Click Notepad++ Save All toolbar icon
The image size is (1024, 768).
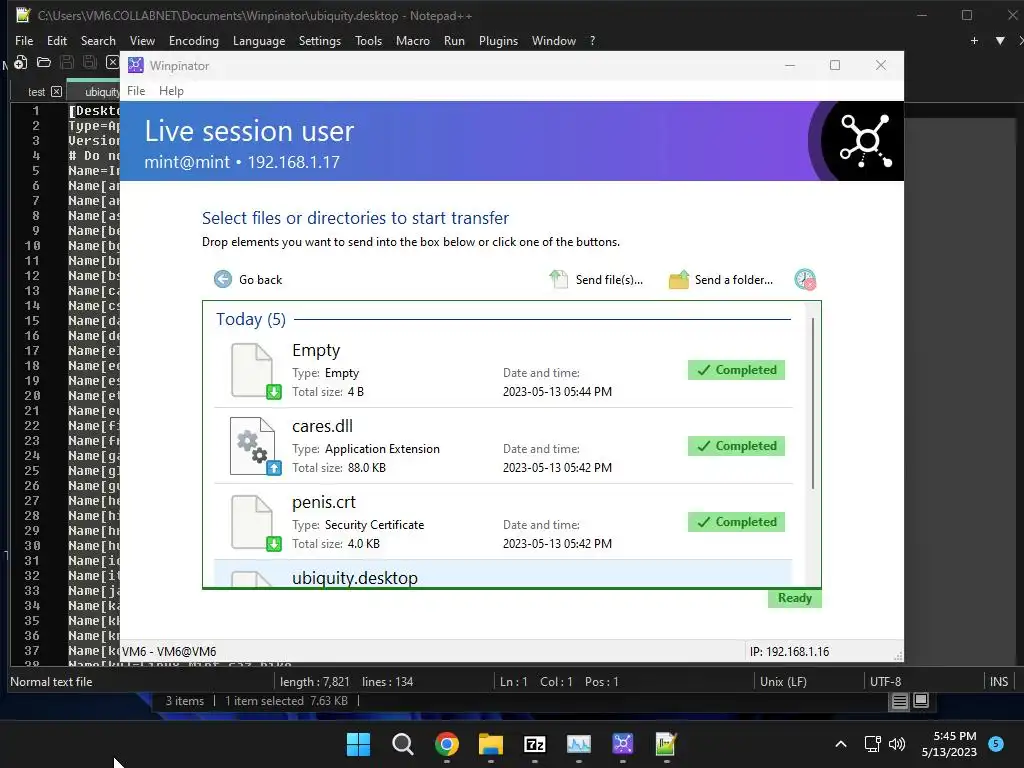89,63
